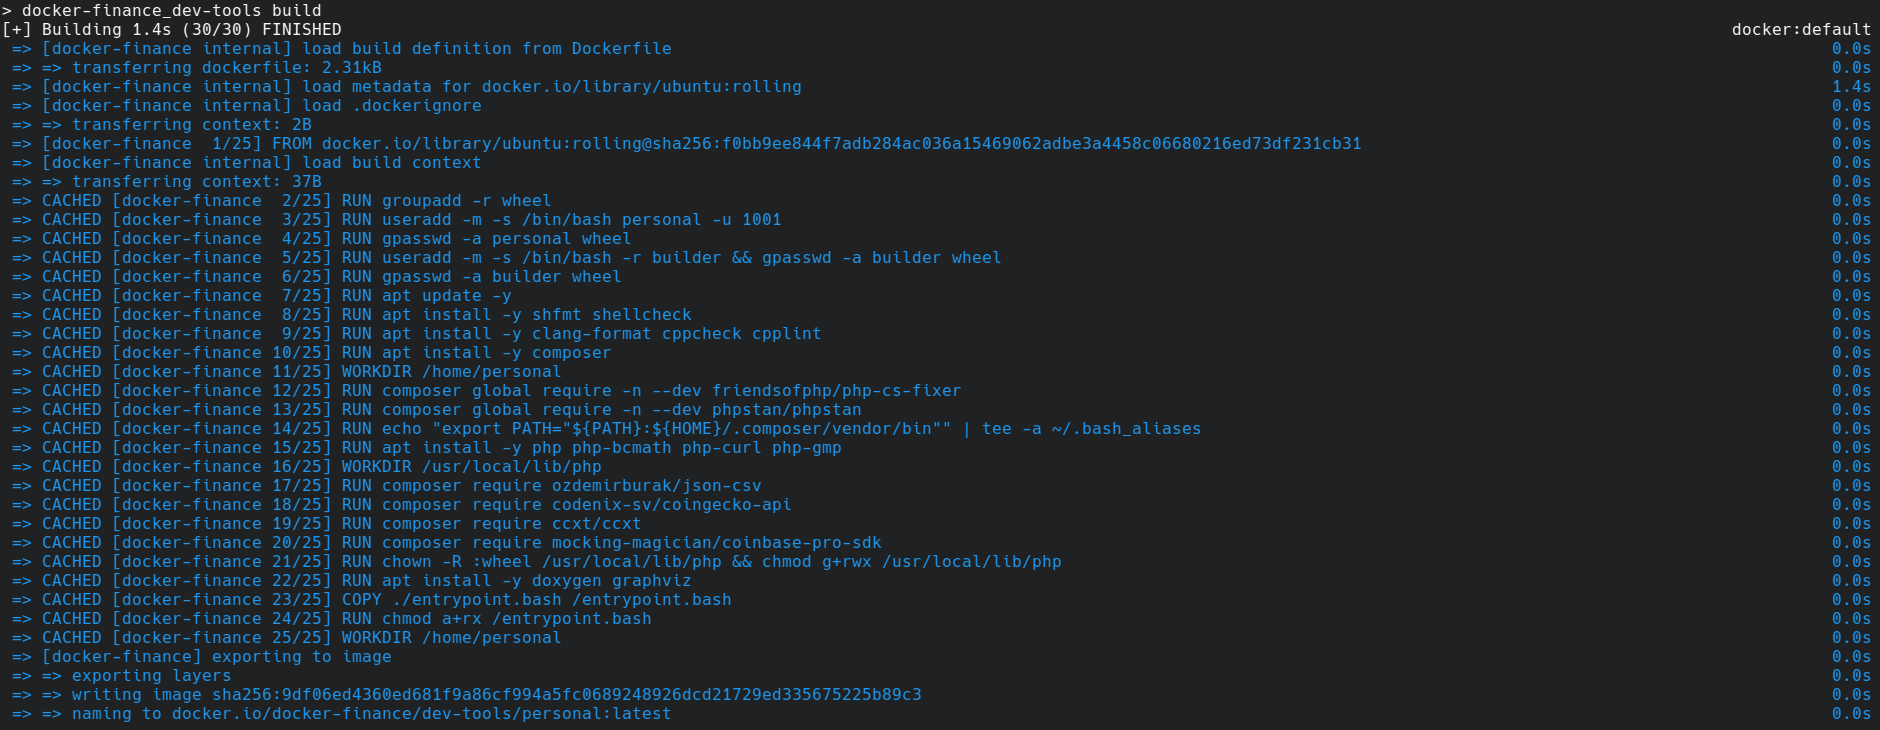Click the 'writing image sha256' hash line
This screenshot has width=1880, height=730.
click(x=496, y=695)
